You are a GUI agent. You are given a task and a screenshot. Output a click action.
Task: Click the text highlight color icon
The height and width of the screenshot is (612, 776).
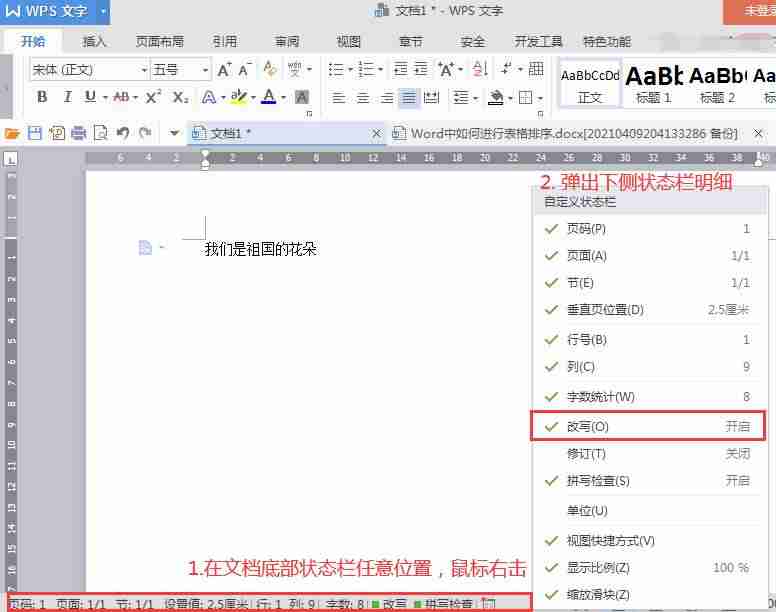[x=239, y=96]
